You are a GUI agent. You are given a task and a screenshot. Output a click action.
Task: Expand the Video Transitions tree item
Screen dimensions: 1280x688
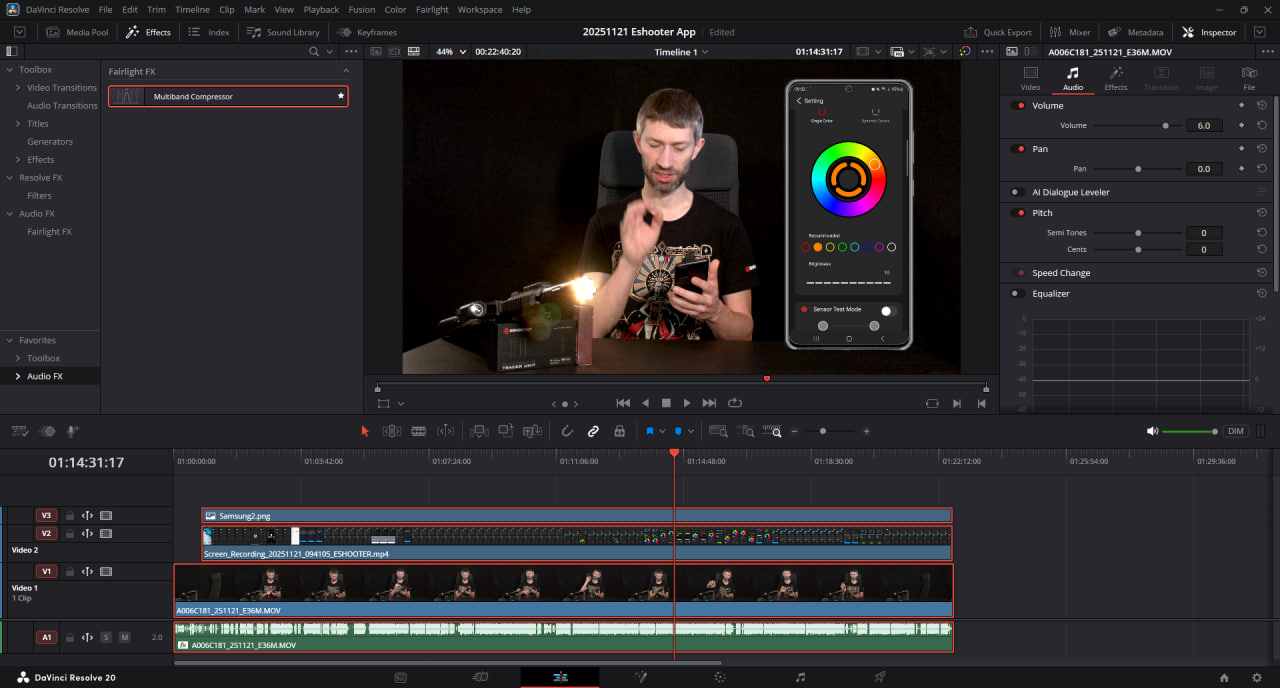(18, 88)
